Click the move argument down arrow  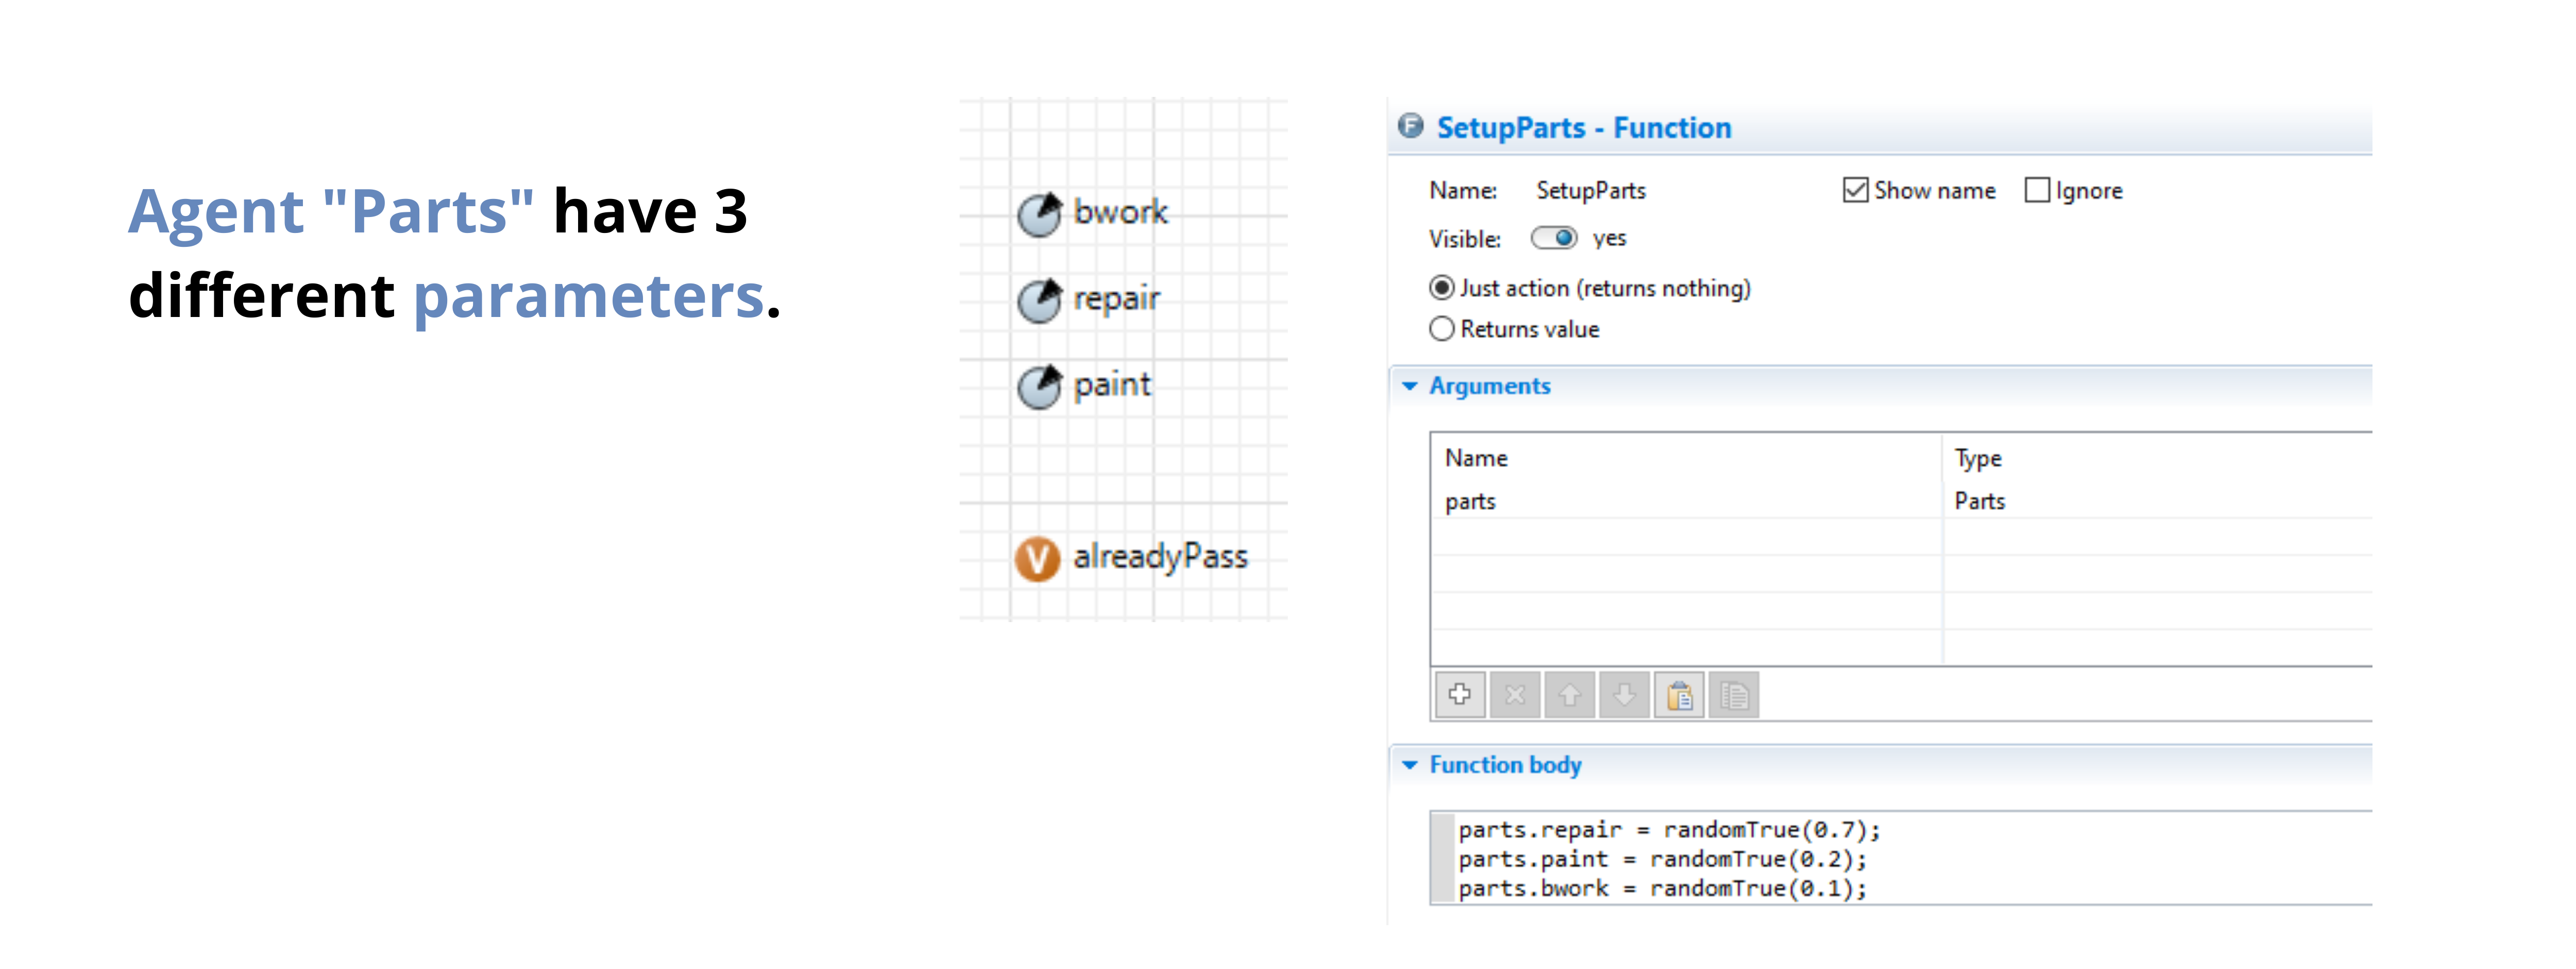click(x=1624, y=694)
